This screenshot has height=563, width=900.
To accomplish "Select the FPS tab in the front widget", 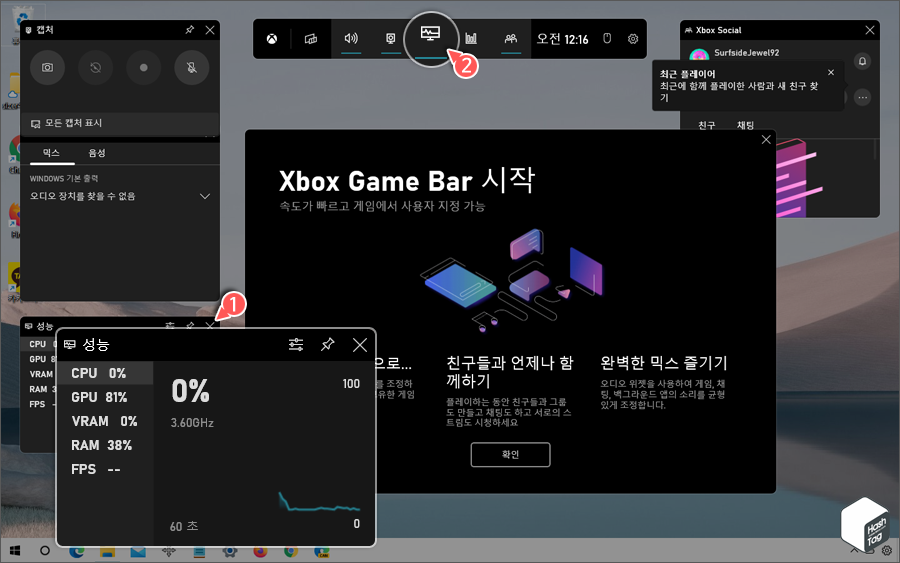I will coord(106,469).
